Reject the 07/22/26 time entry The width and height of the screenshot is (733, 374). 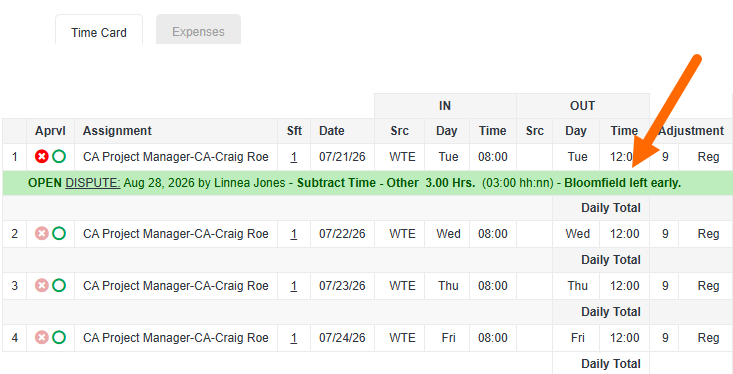pos(42,233)
